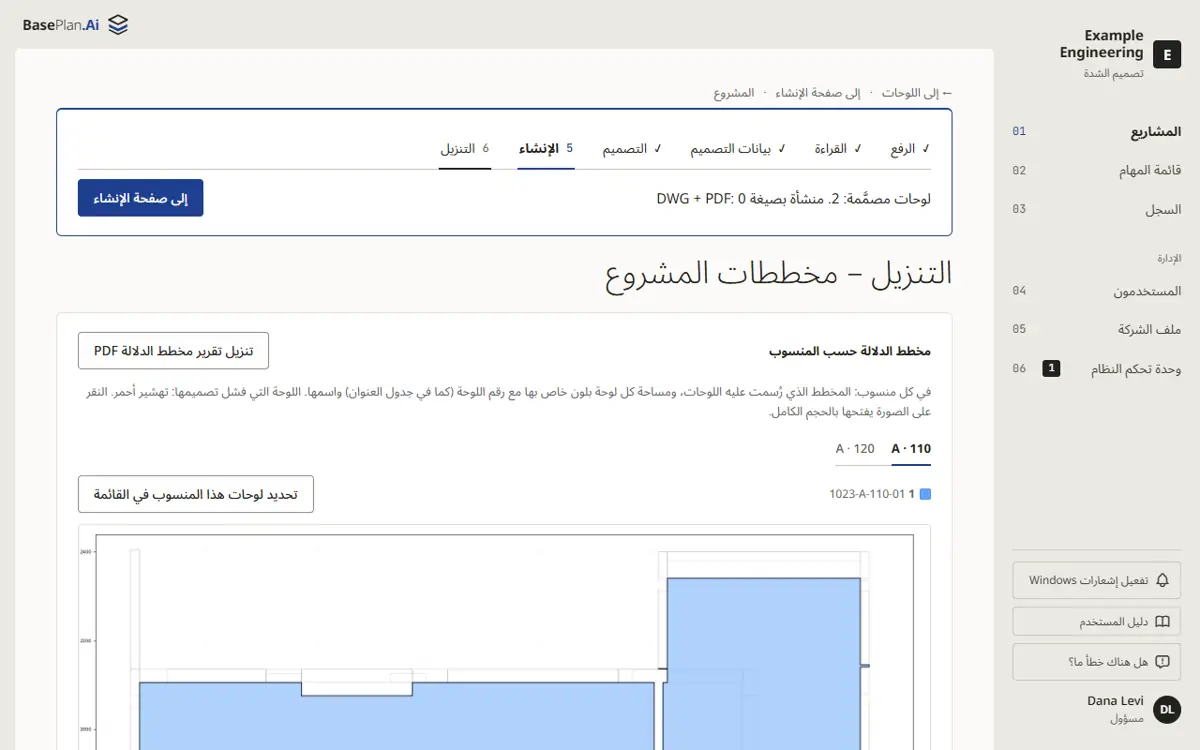Switch to level tab A · 110
This screenshot has width=1200, height=750.
(911, 449)
